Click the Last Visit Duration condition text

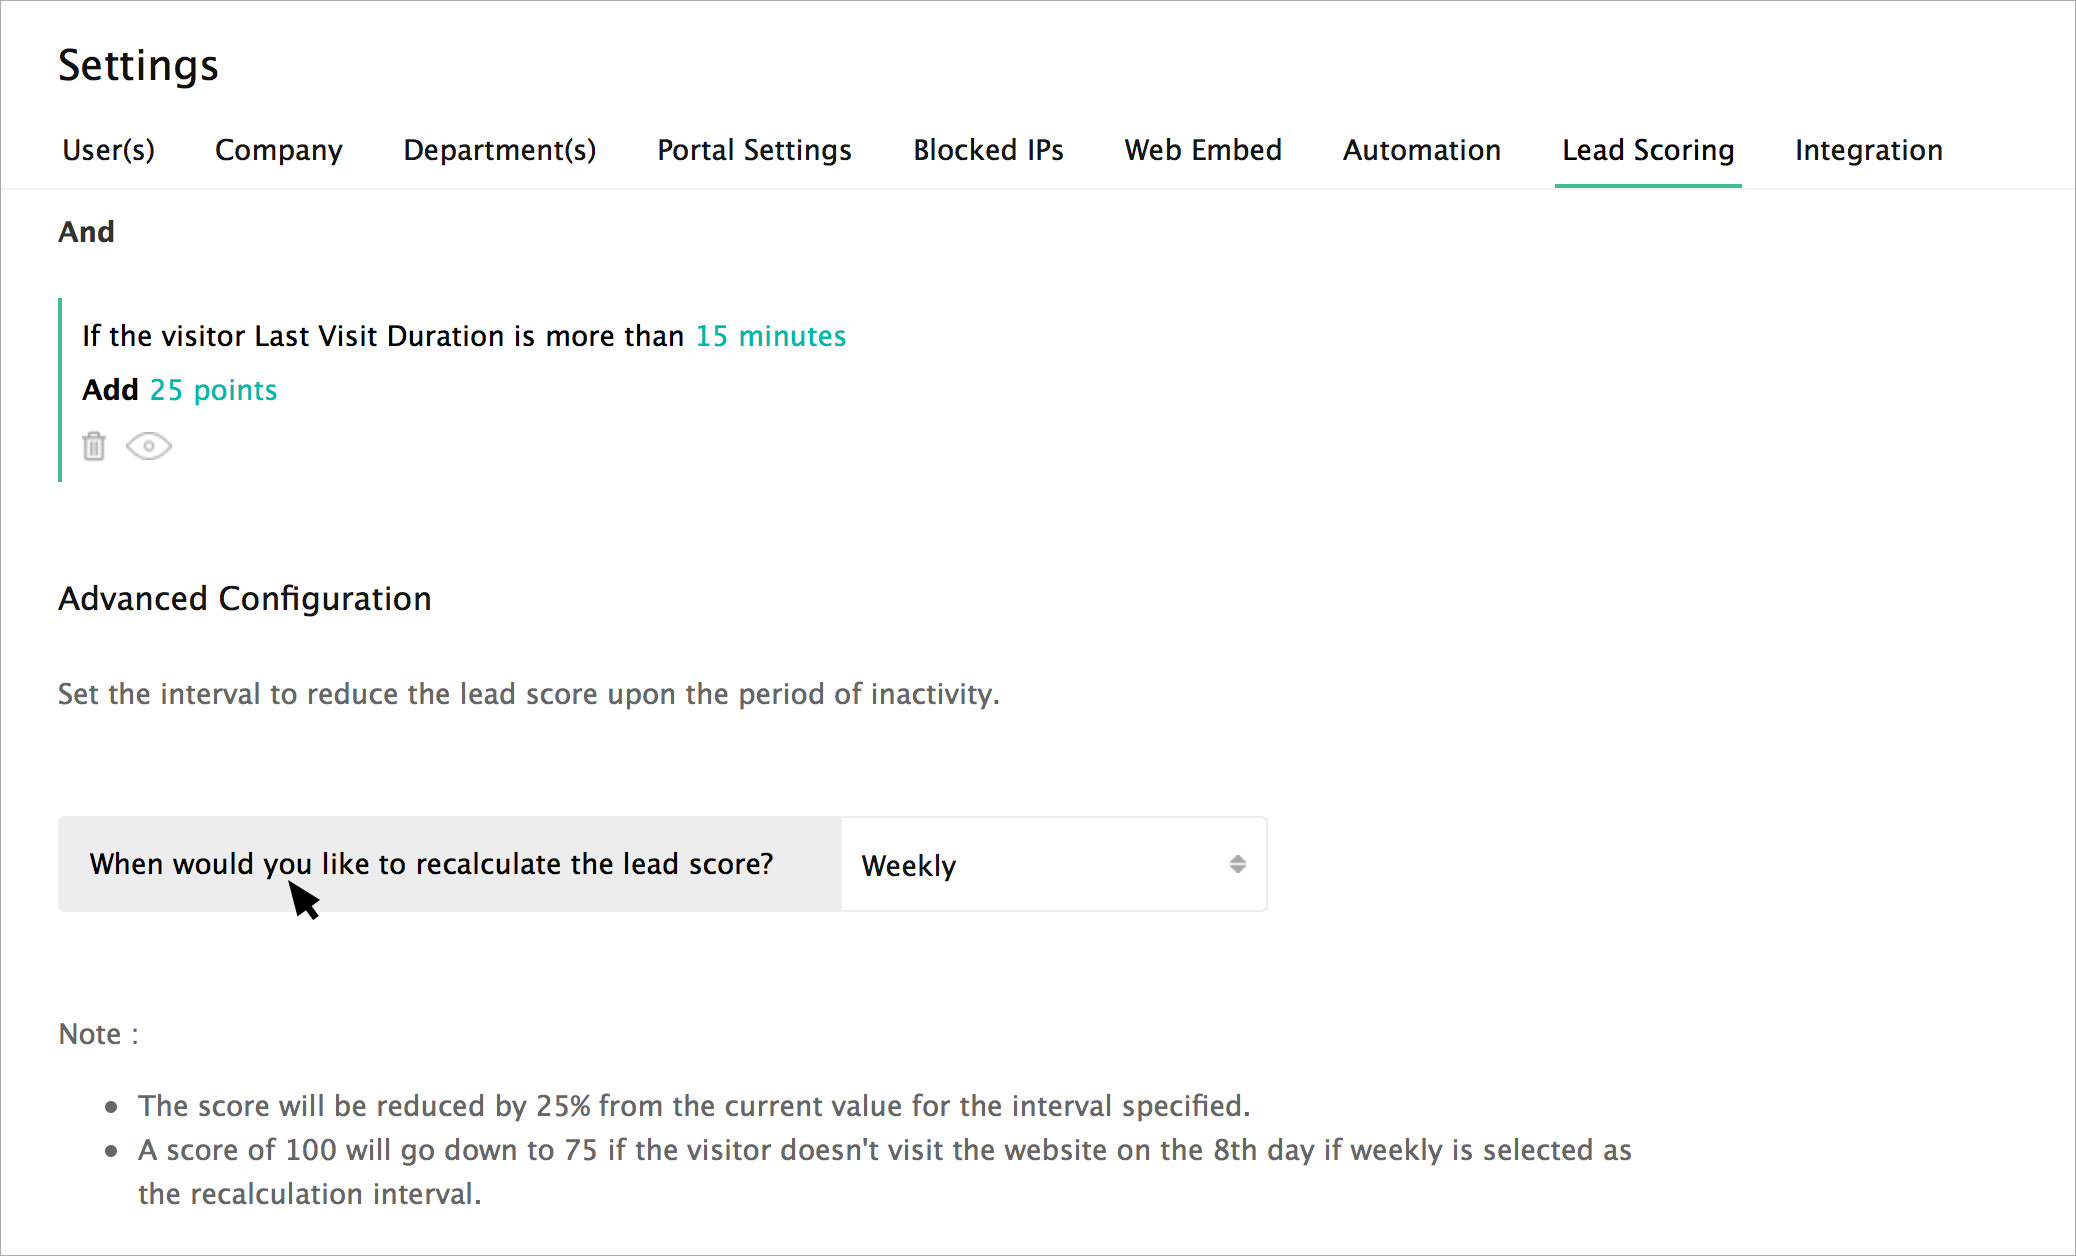(382, 336)
